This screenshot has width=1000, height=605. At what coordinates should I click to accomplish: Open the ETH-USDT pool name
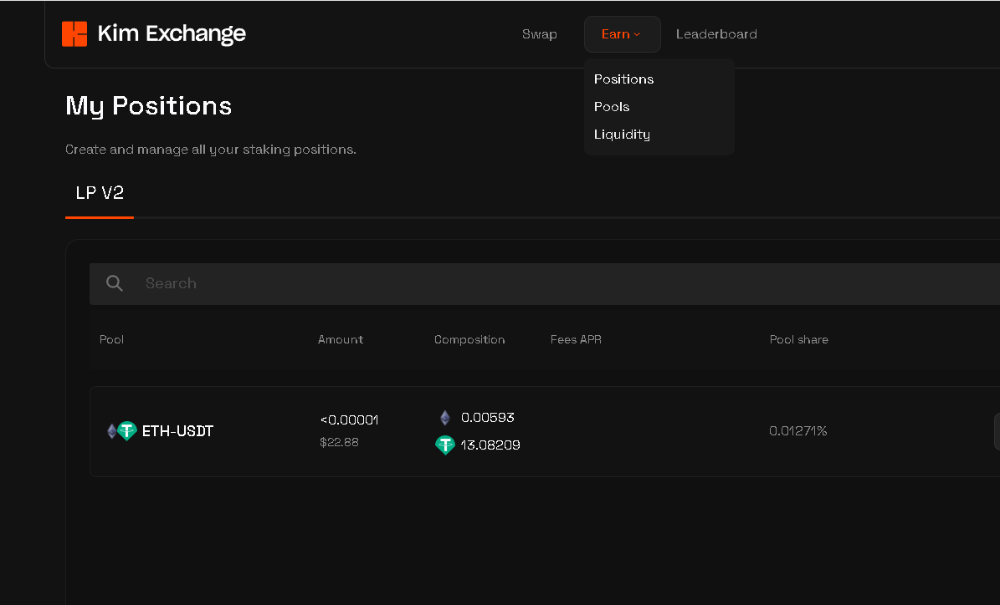click(177, 431)
